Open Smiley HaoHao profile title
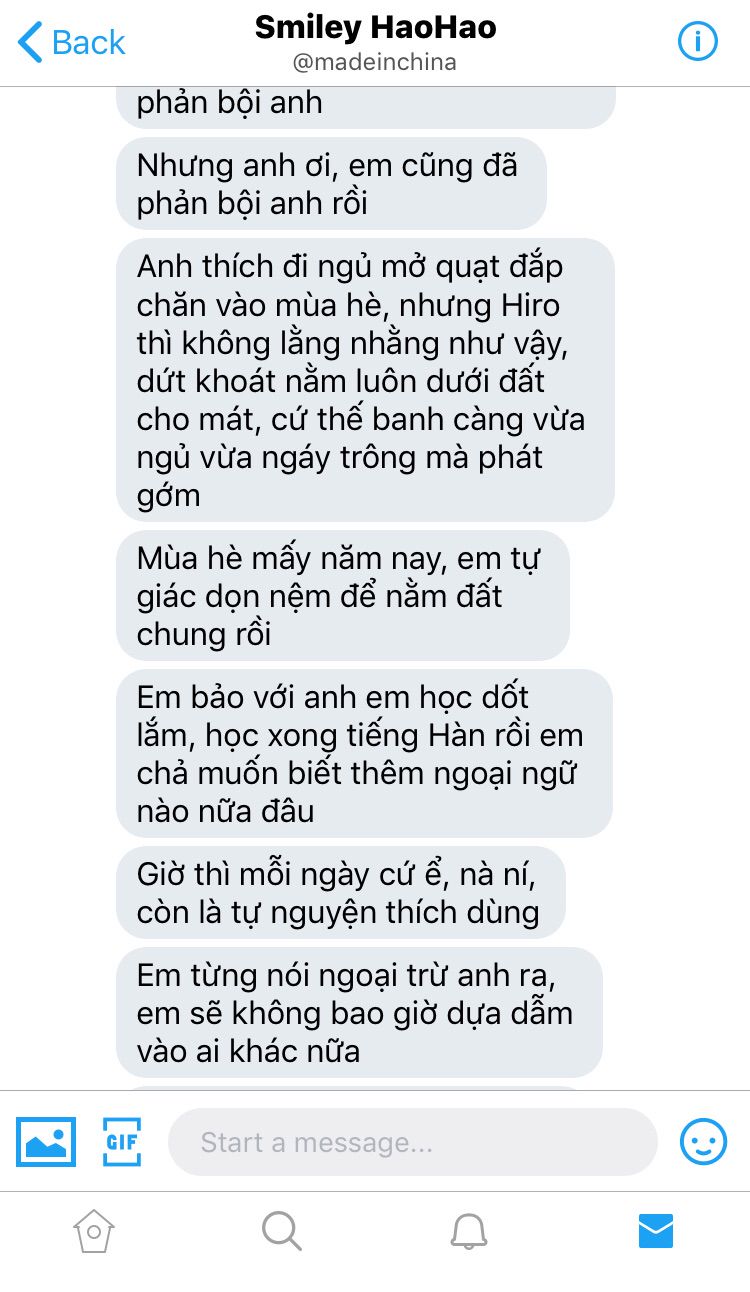This screenshot has height=1292, width=750. pos(375,27)
